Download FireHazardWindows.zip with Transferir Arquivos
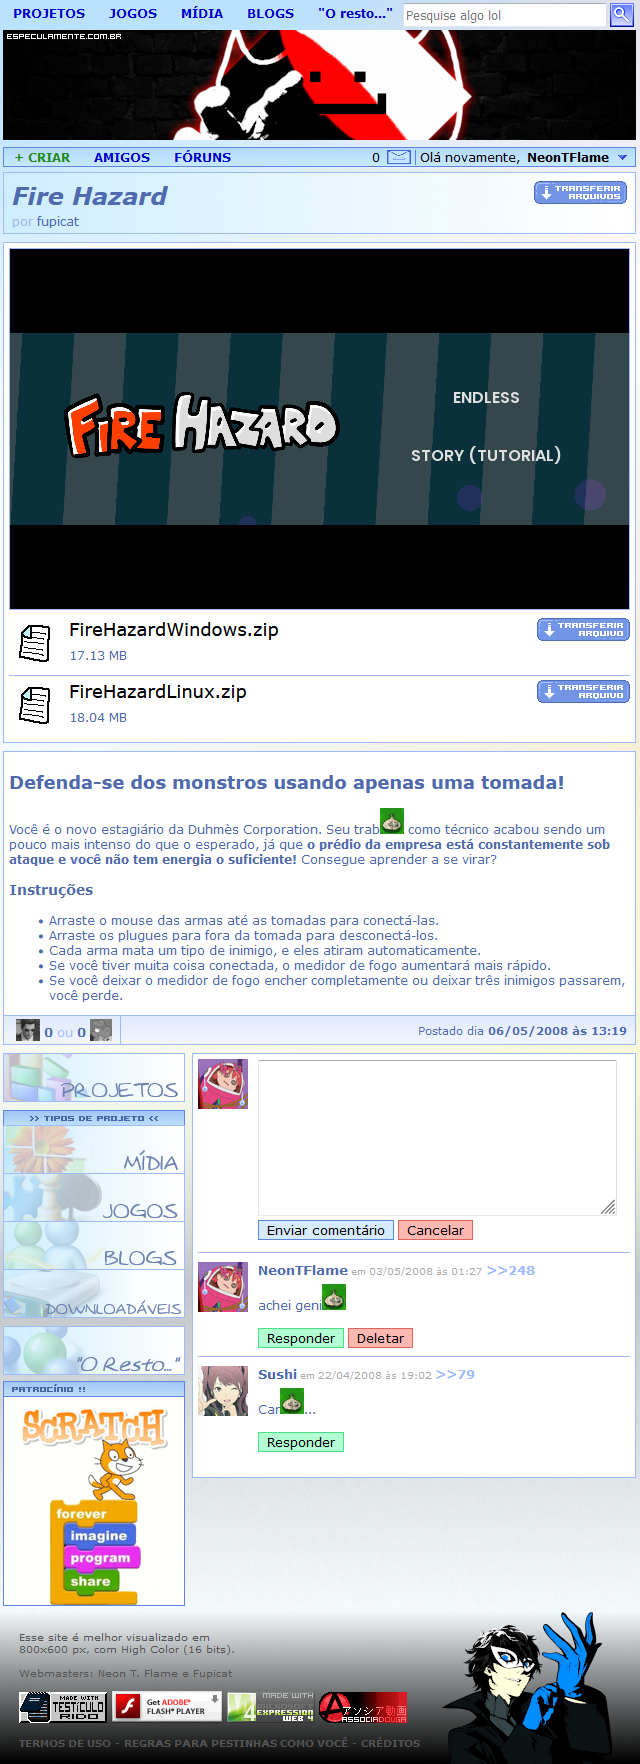Screen dimensions: 640x1764 (583, 629)
